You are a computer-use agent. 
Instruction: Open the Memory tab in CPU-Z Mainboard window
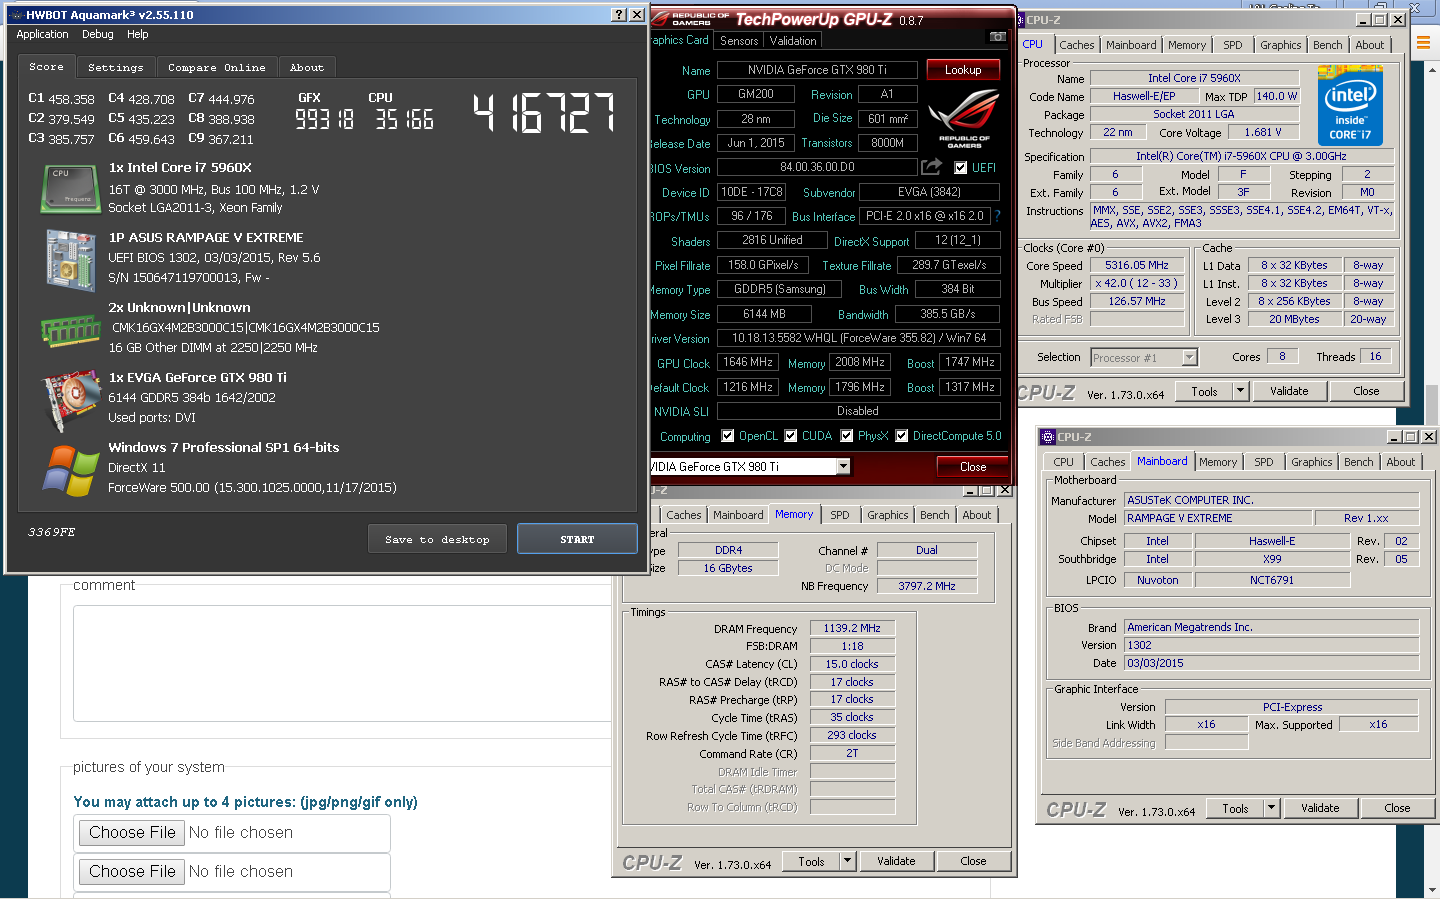(1218, 462)
